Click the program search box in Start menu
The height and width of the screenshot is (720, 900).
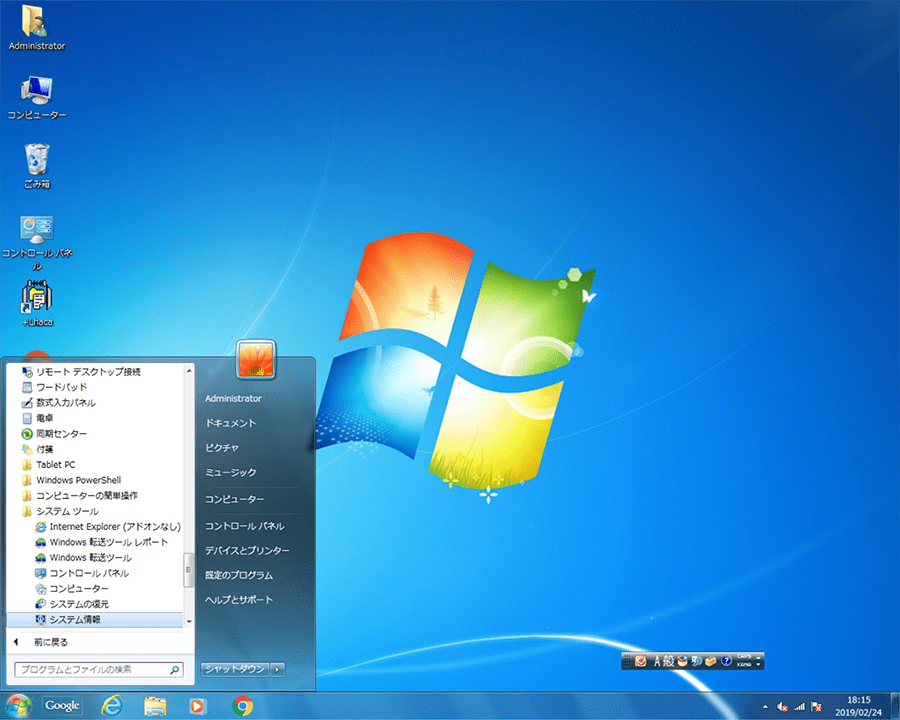90,669
